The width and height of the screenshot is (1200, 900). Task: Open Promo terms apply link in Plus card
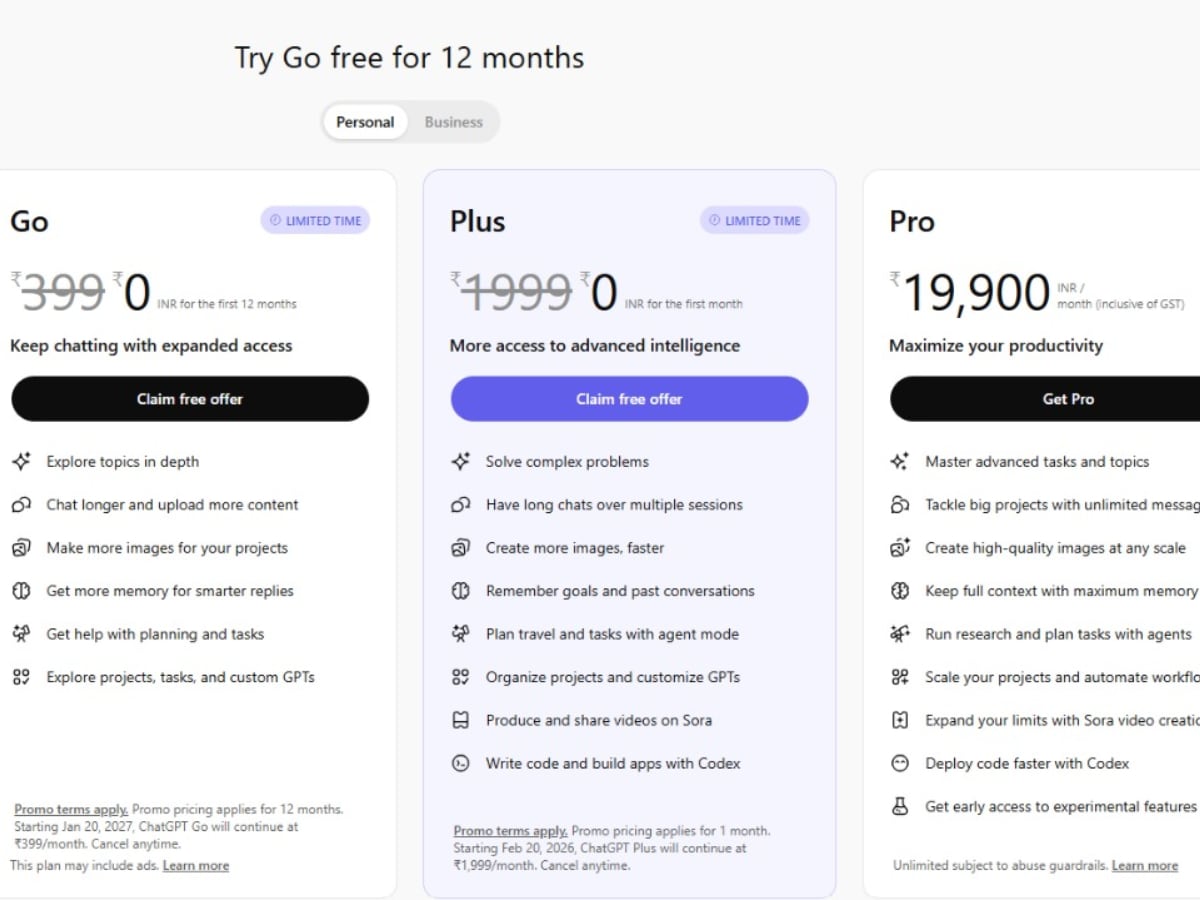510,830
